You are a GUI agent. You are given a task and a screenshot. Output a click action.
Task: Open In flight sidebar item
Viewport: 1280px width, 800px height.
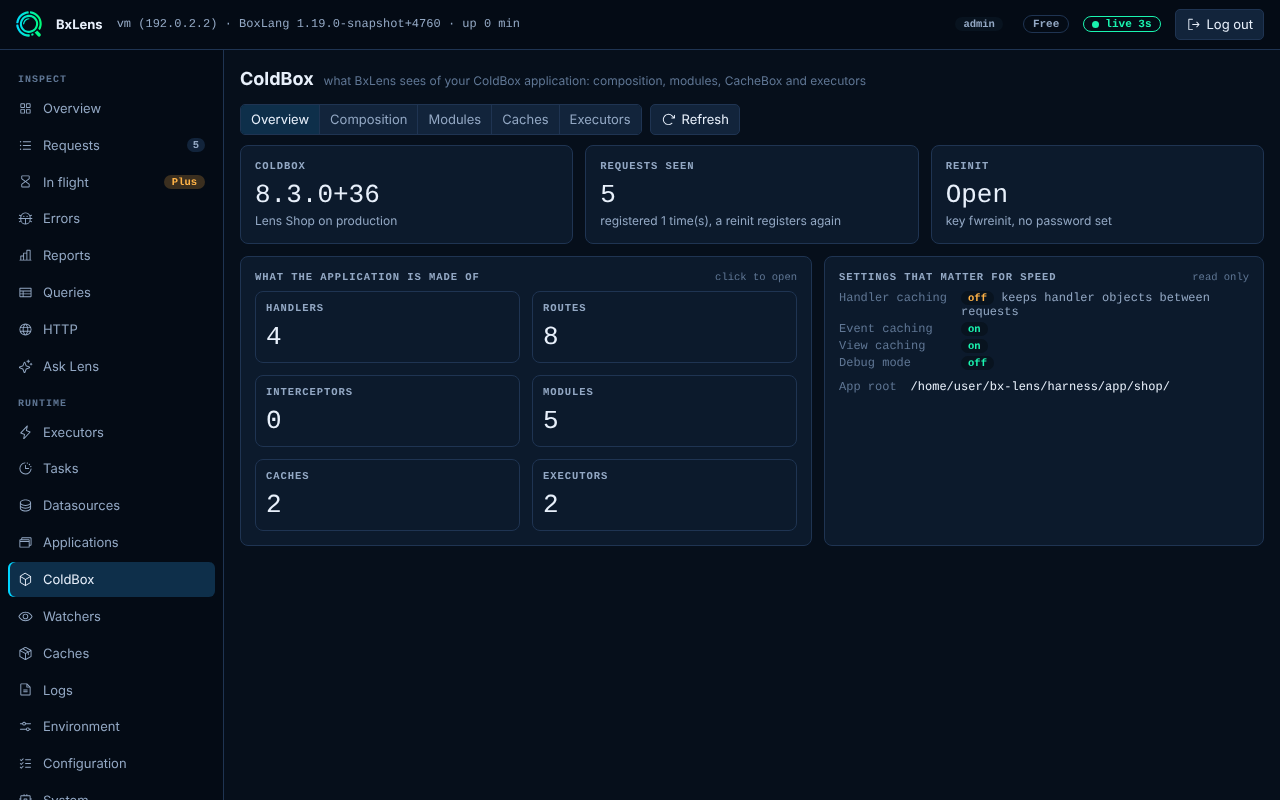click(111, 182)
